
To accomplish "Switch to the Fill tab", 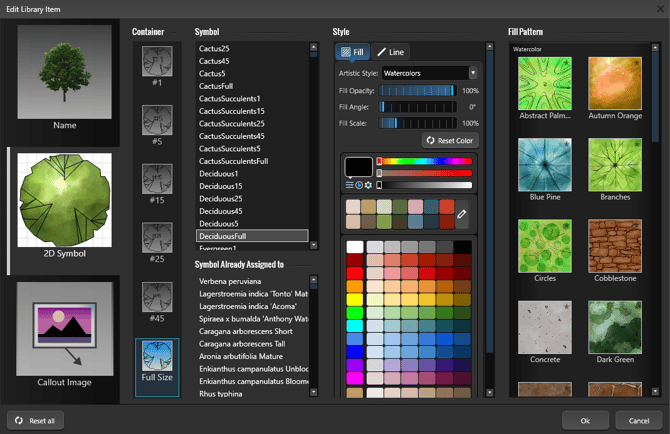I will (352, 51).
